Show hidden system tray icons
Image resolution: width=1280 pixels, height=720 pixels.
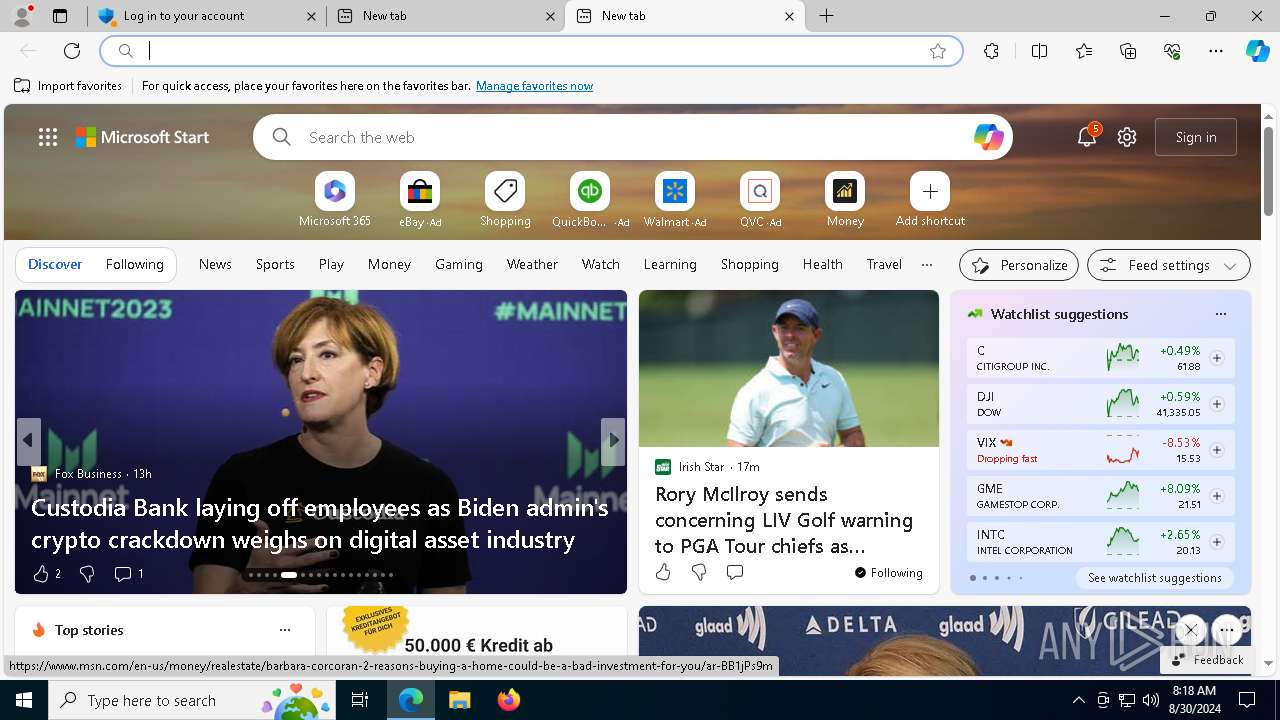tap(1079, 700)
